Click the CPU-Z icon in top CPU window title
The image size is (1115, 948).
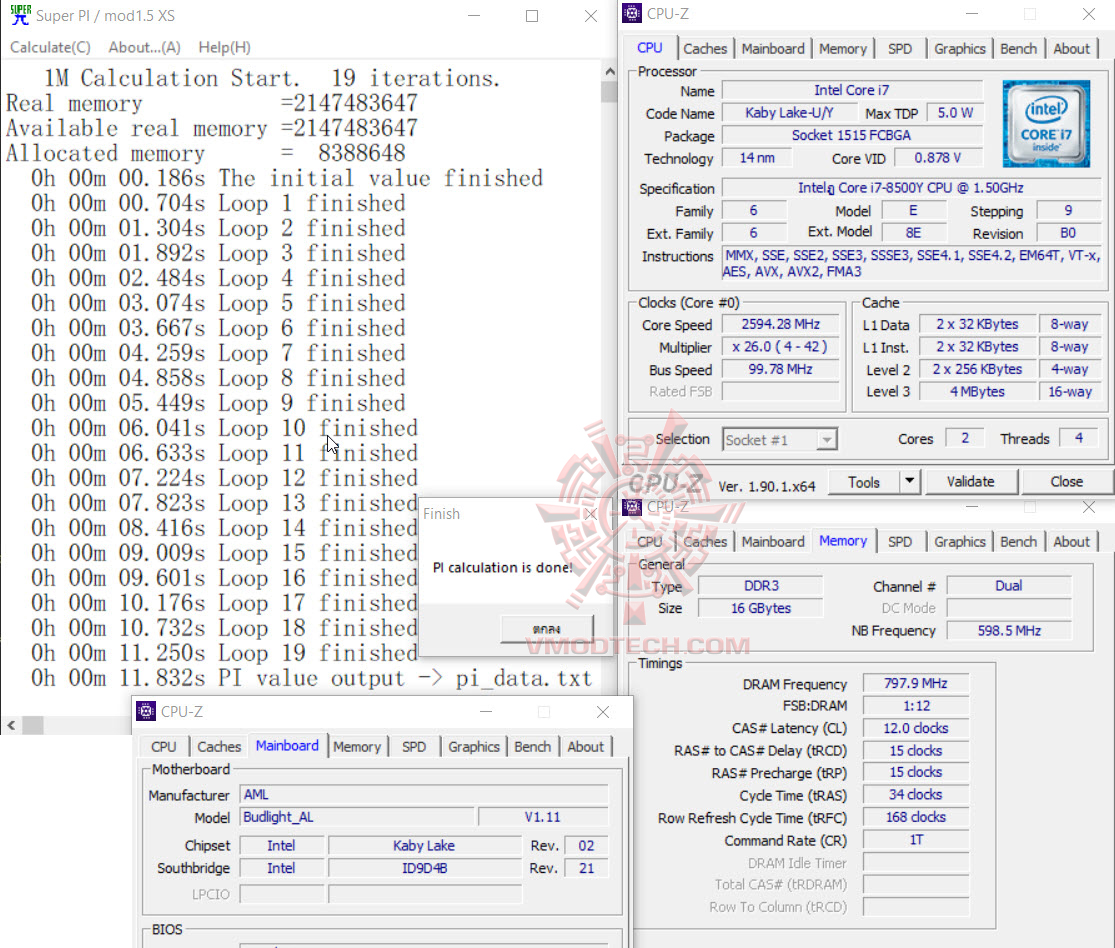click(631, 14)
